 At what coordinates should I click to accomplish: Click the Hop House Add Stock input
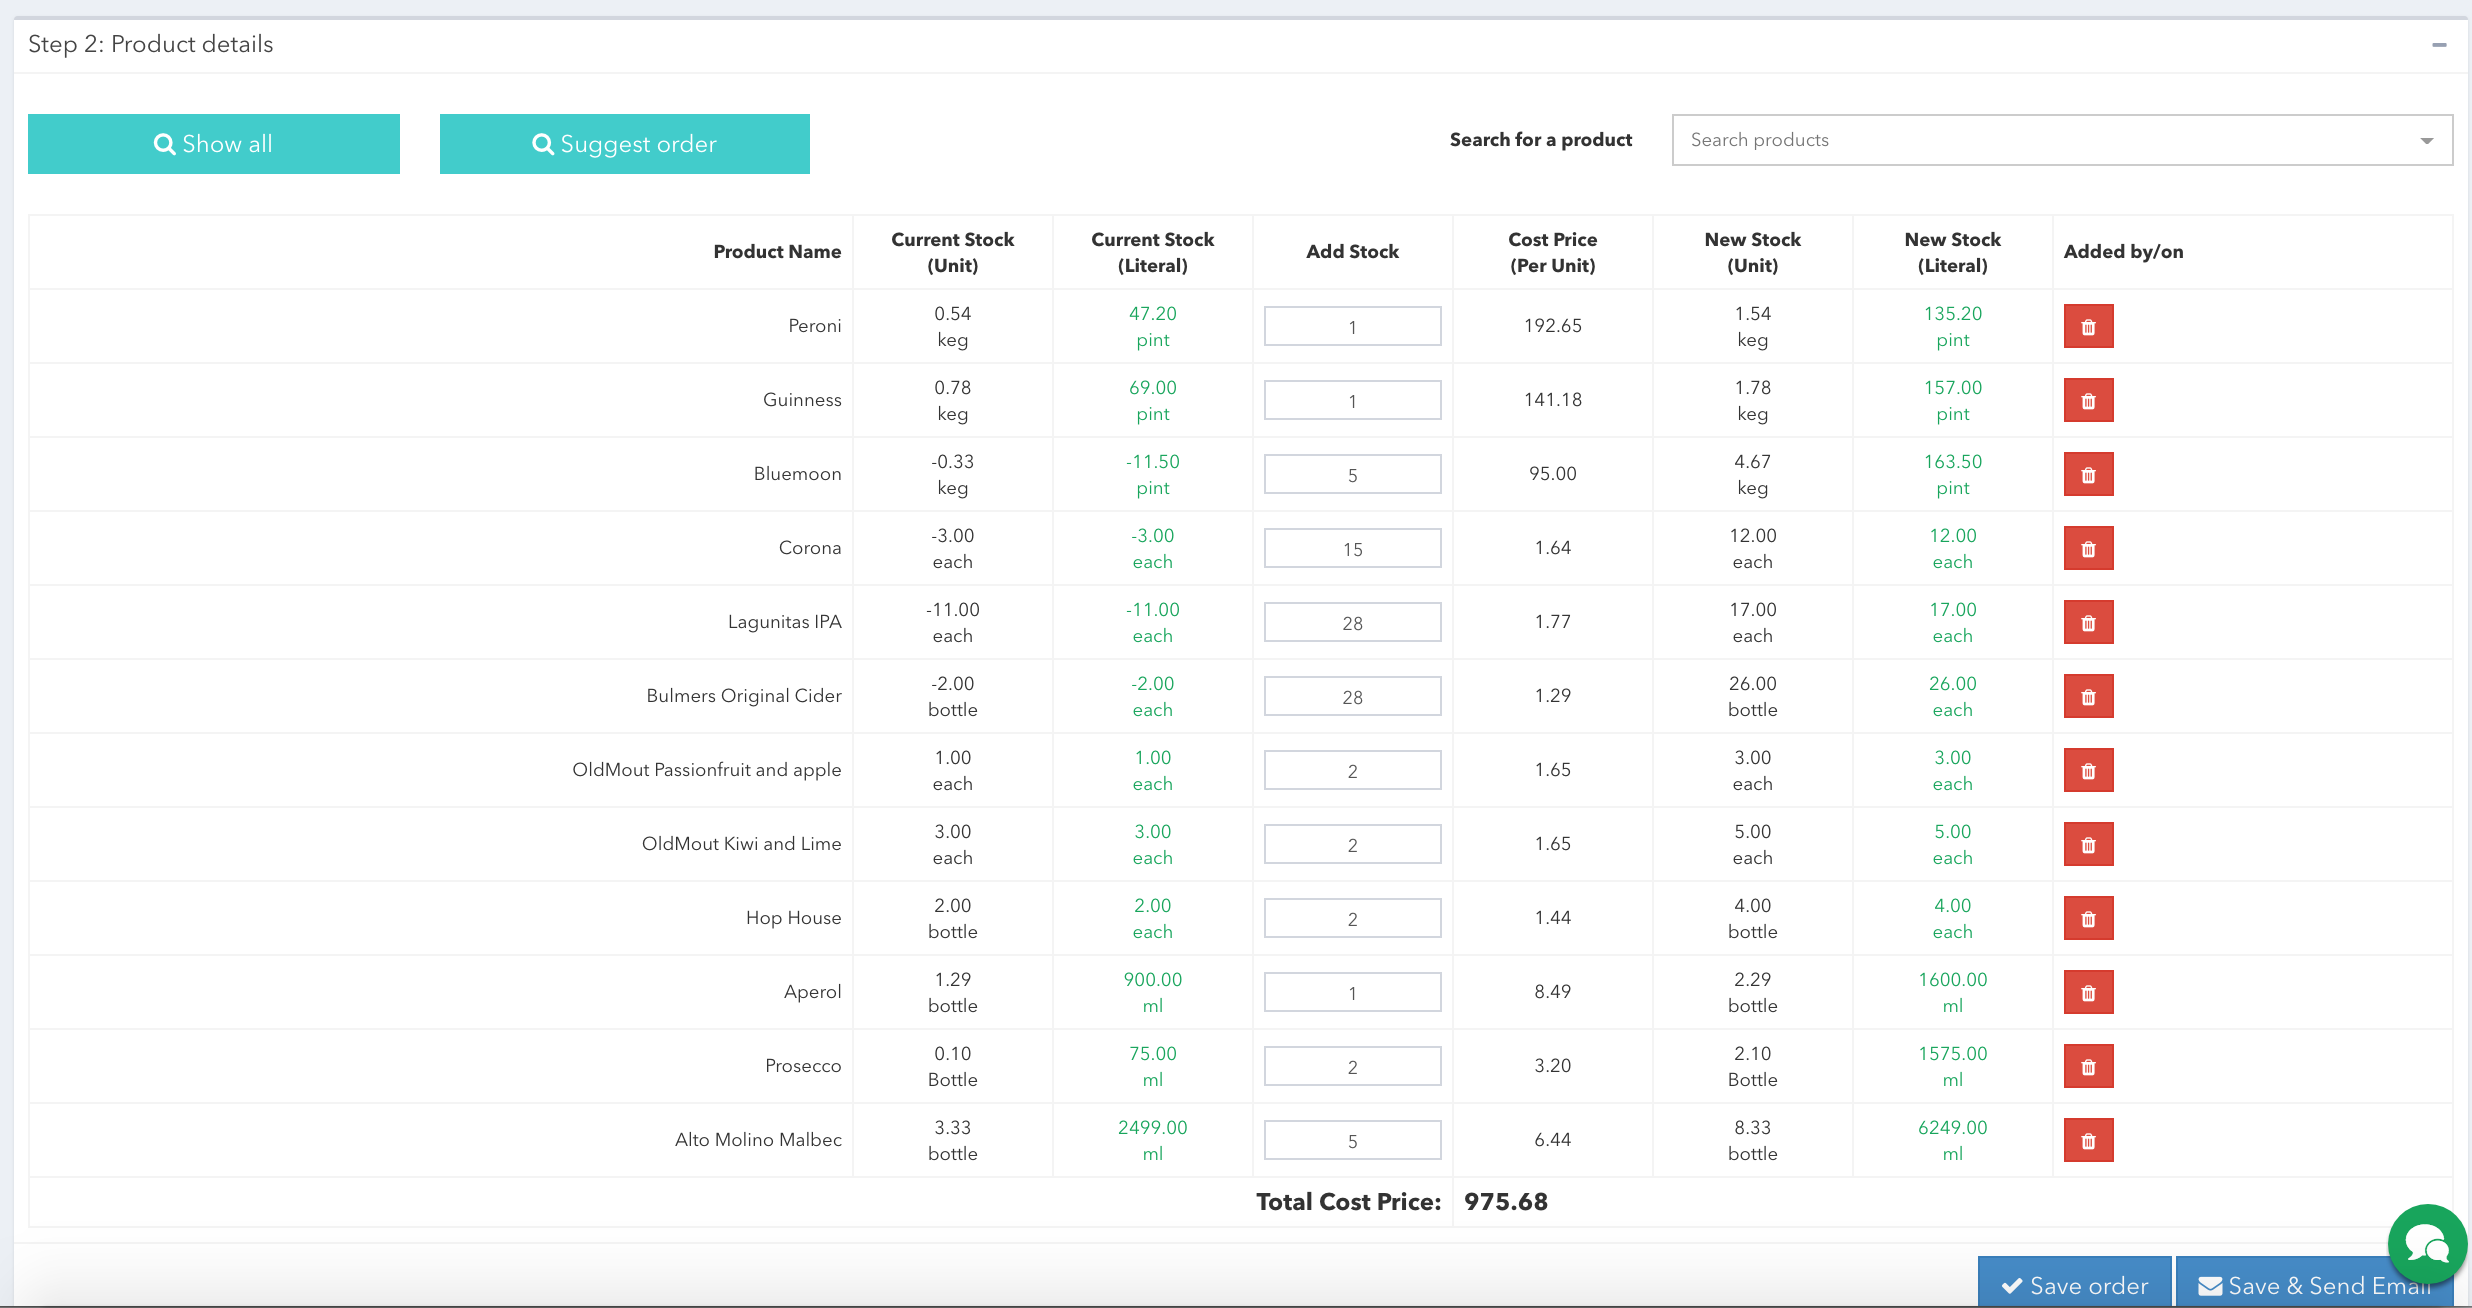tap(1352, 919)
